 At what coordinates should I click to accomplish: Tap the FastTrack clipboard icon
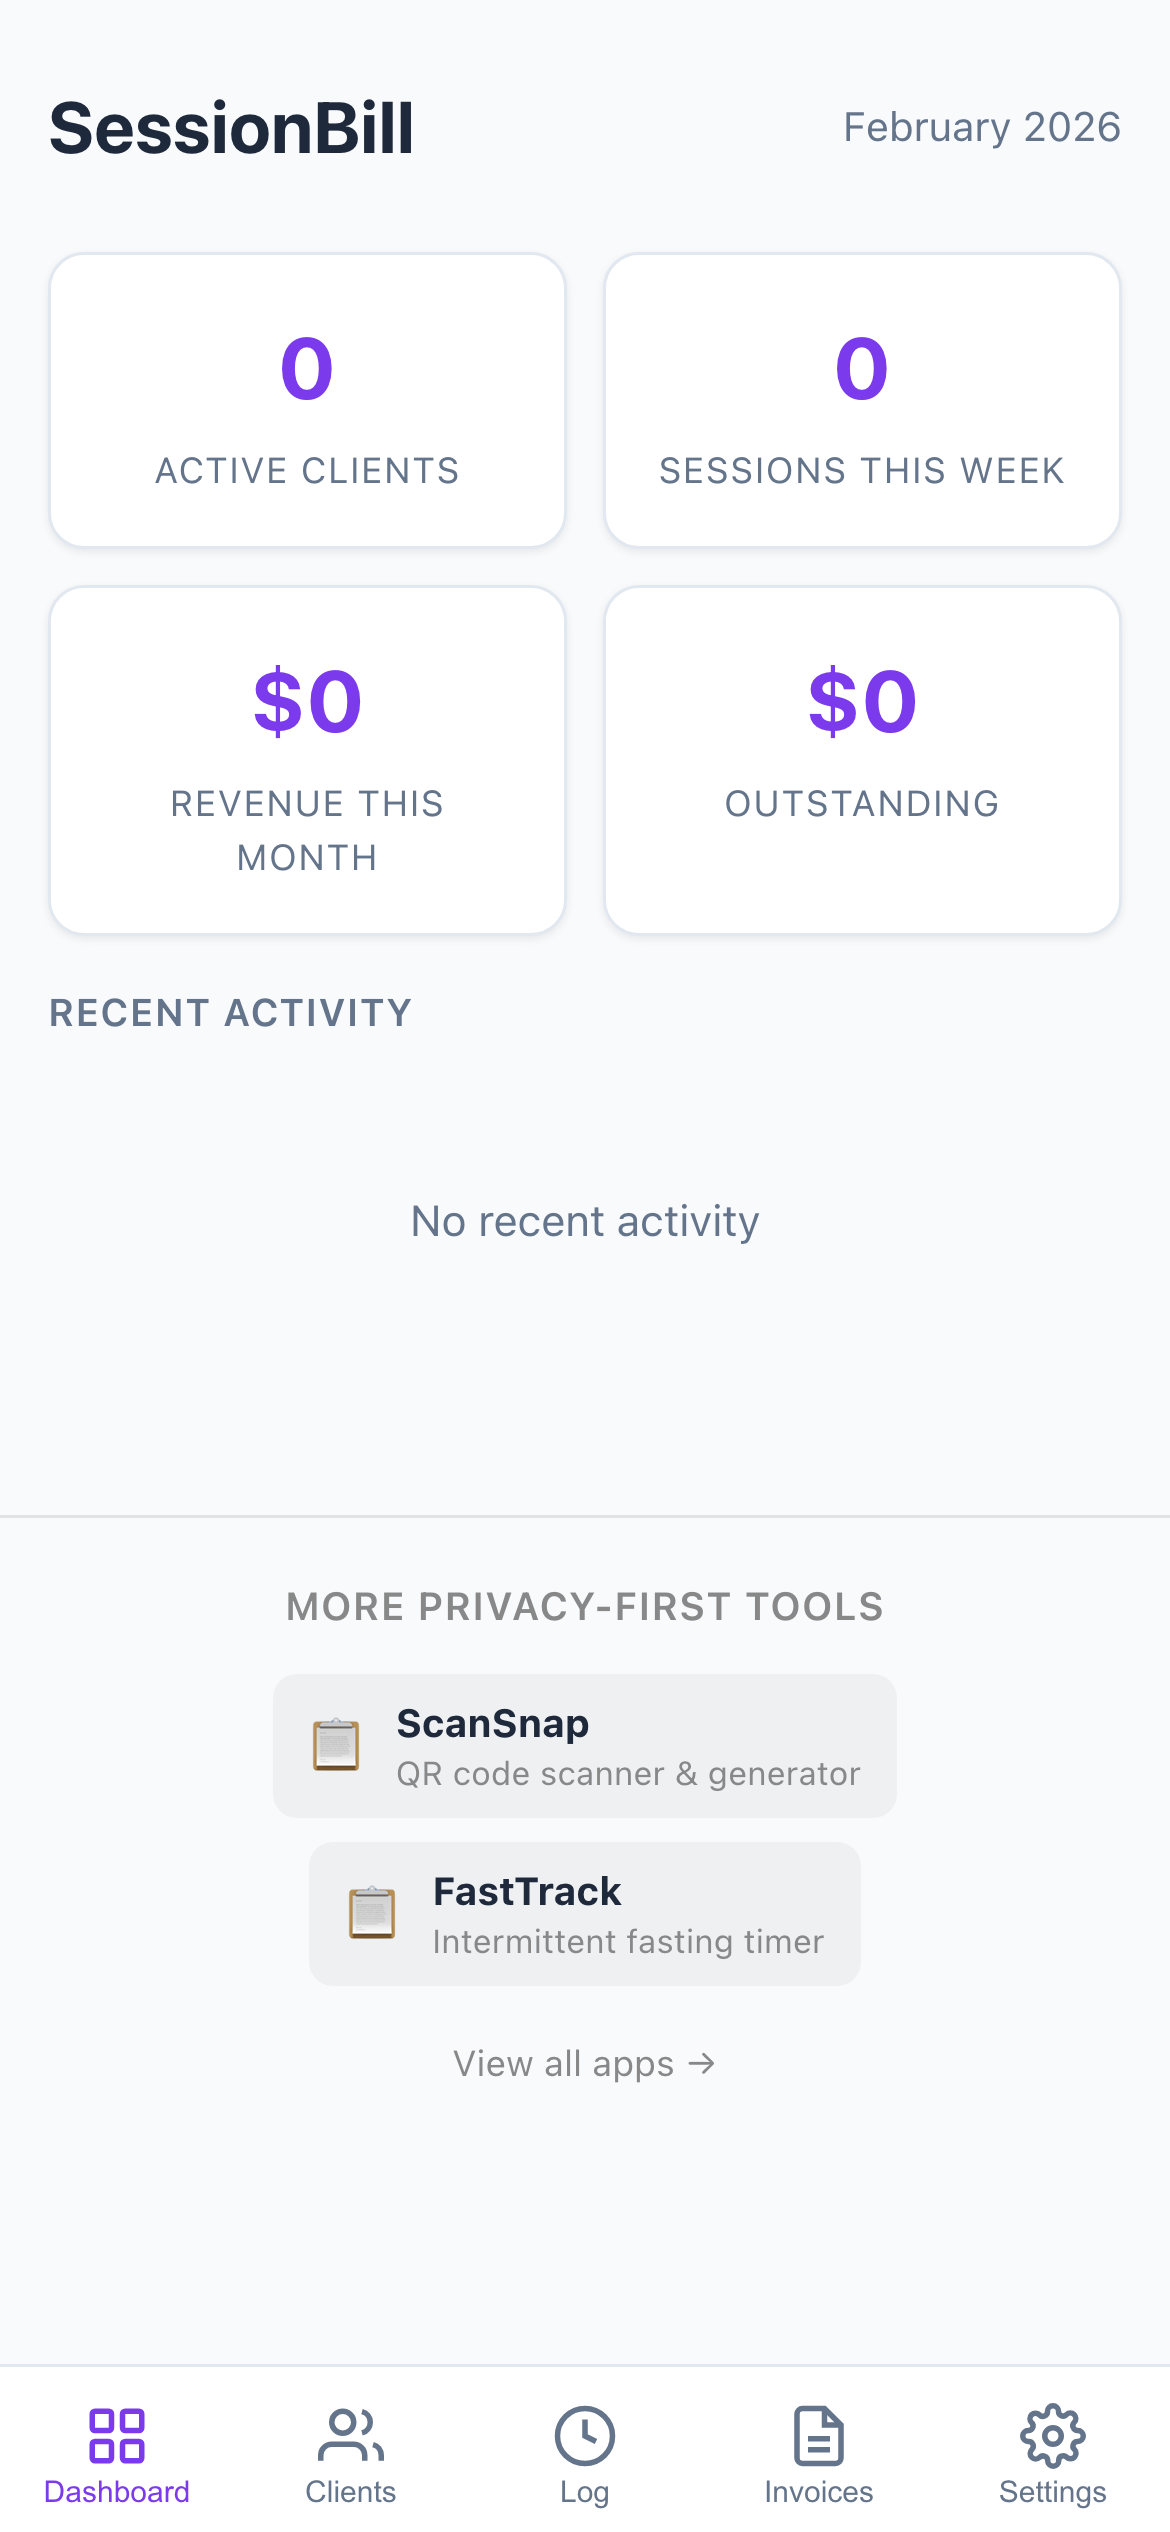pyautogui.click(x=372, y=1913)
